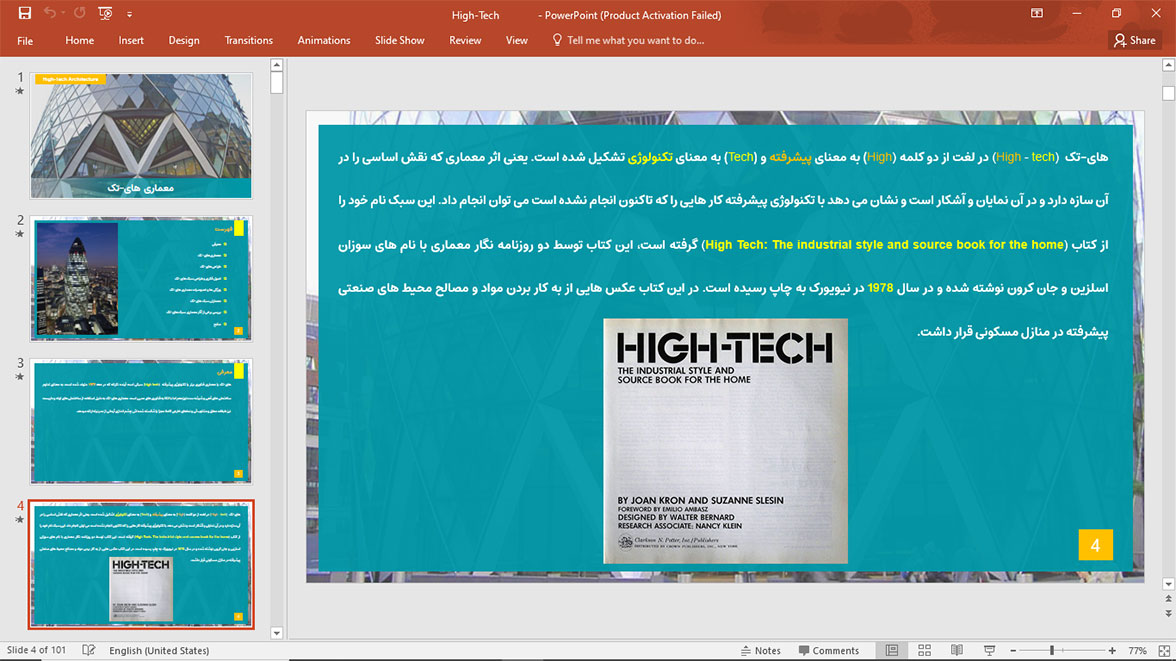Select the highlighted slide 4 thumbnail

click(x=141, y=564)
